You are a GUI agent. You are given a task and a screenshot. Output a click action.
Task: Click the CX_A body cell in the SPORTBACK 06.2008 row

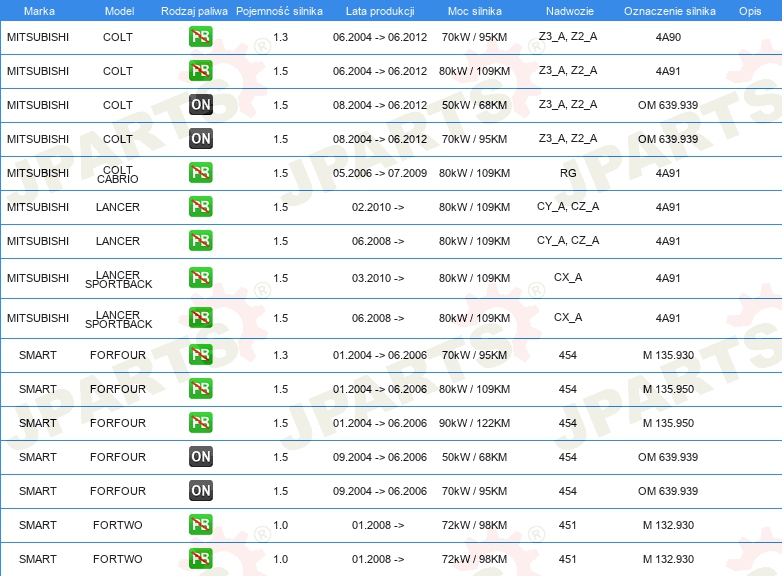[x=568, y=317]
